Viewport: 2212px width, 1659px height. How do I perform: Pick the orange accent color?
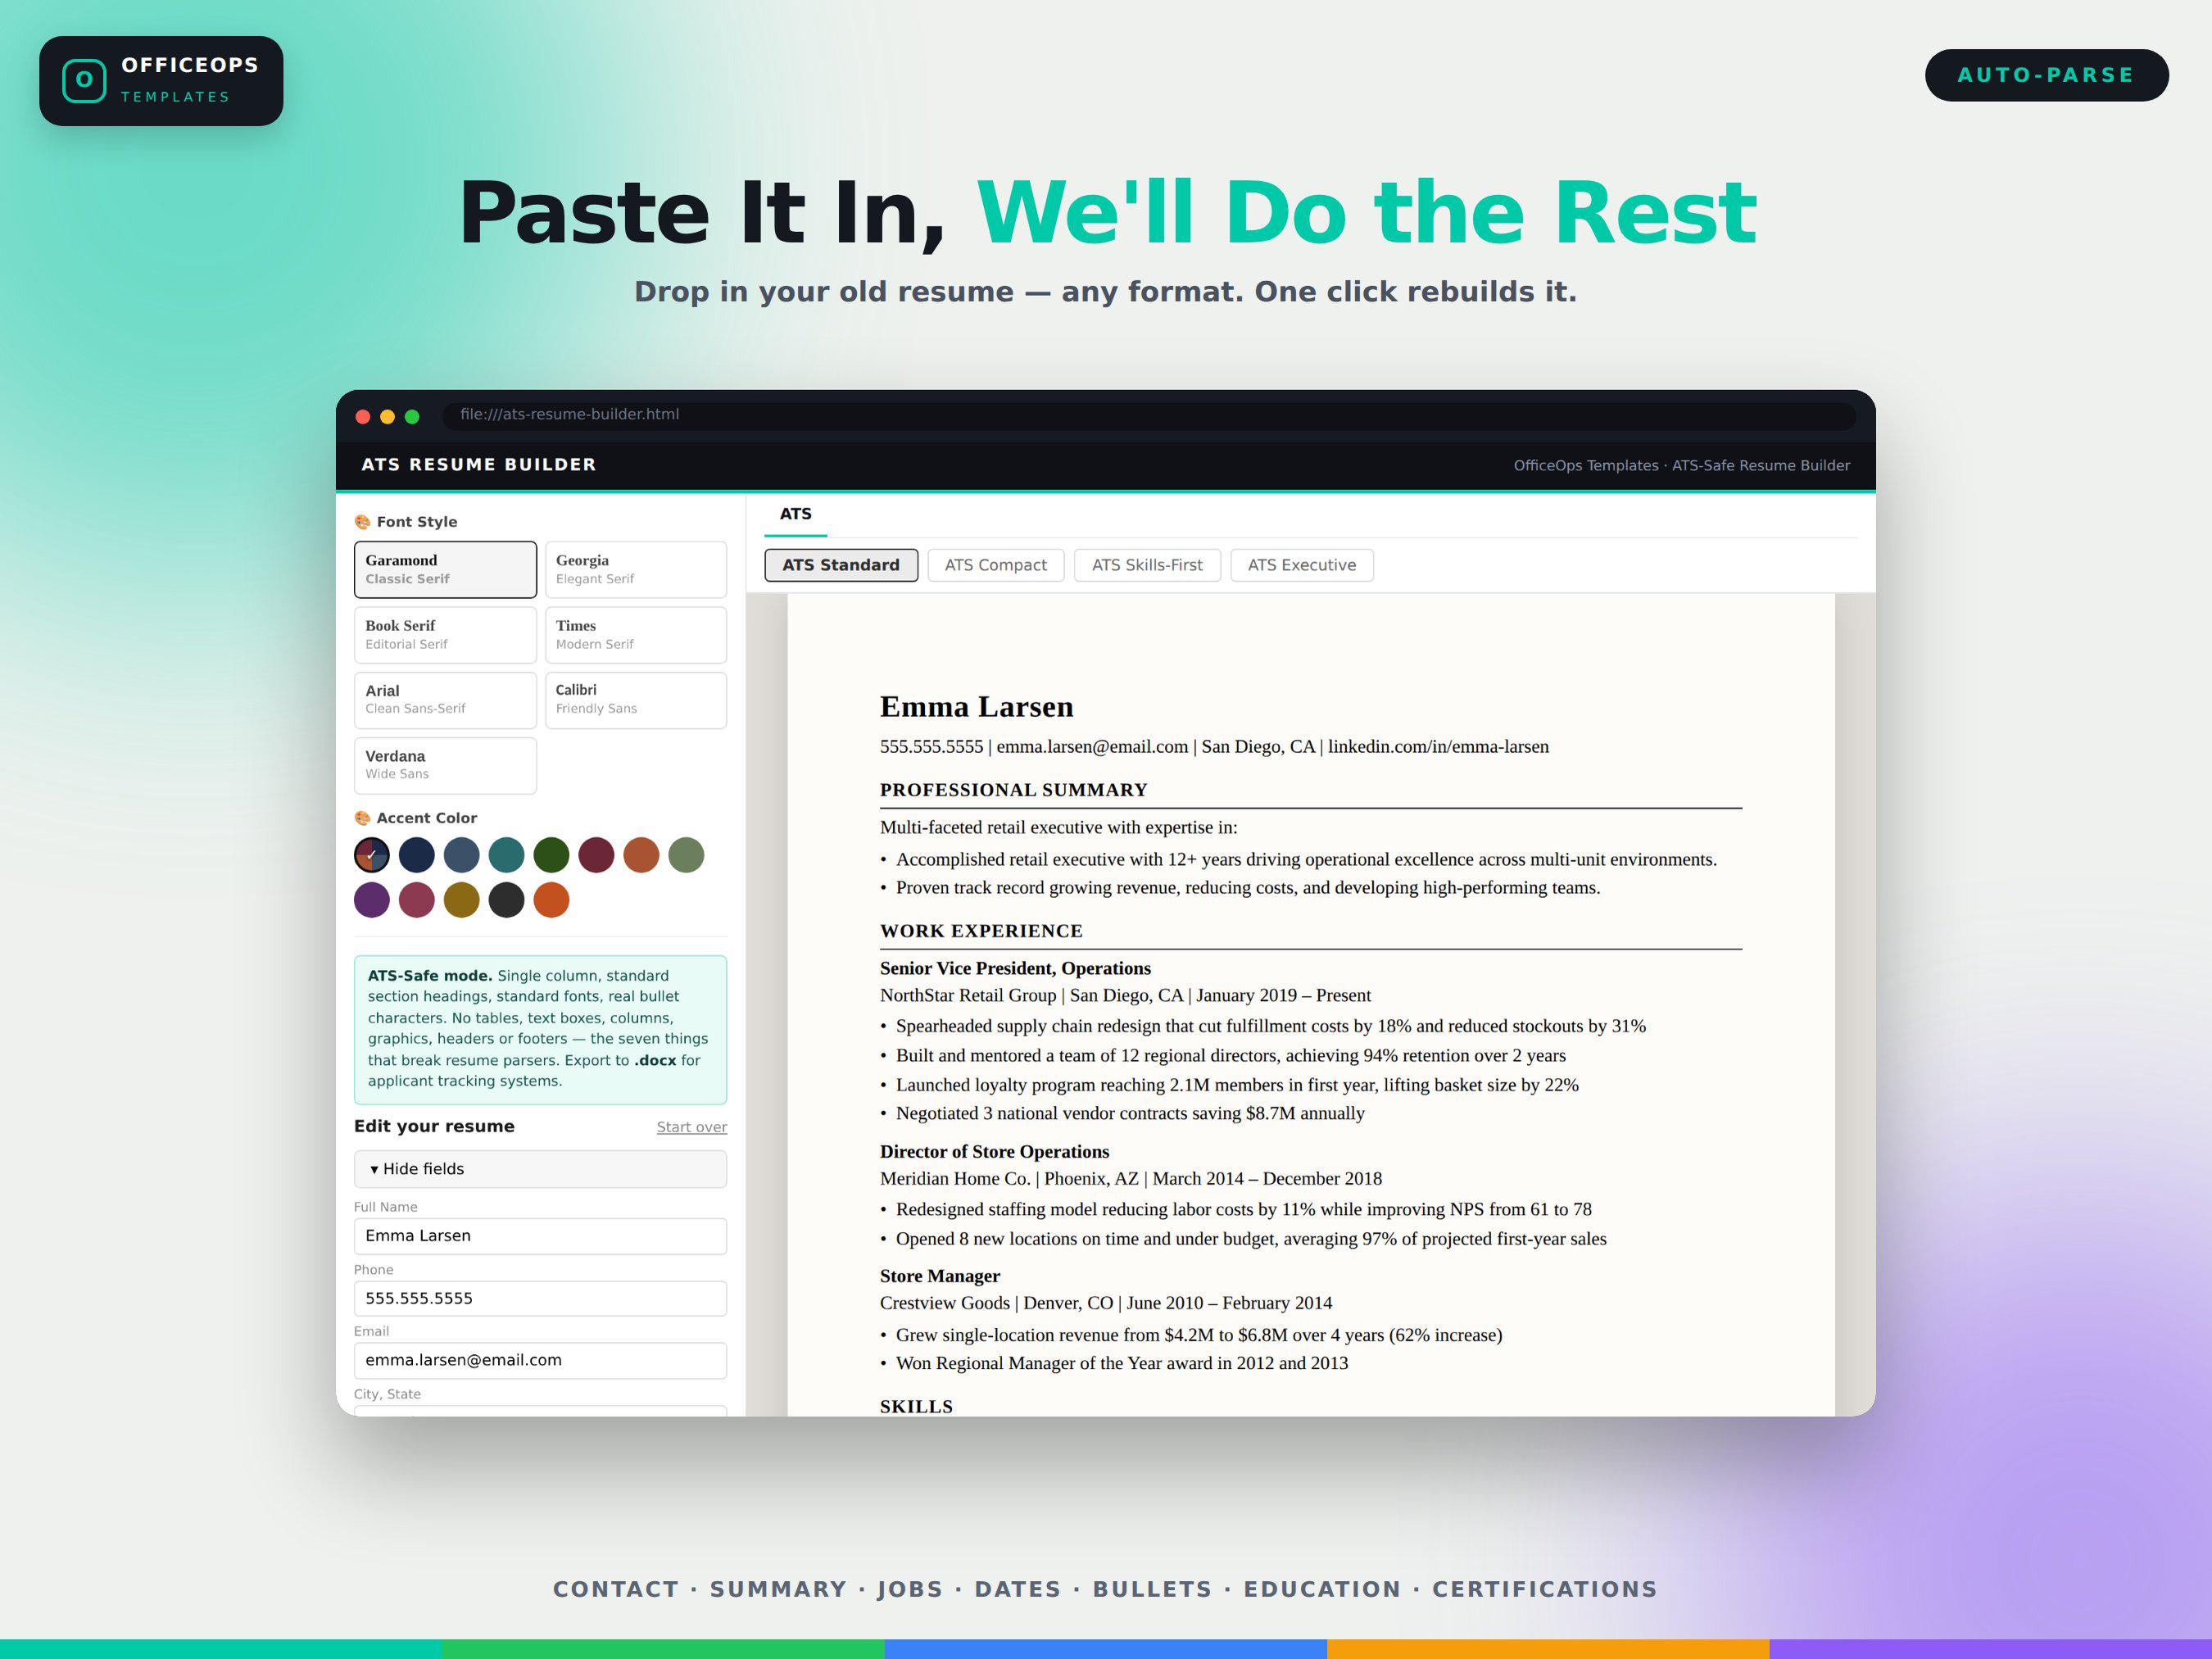point(551,900)
